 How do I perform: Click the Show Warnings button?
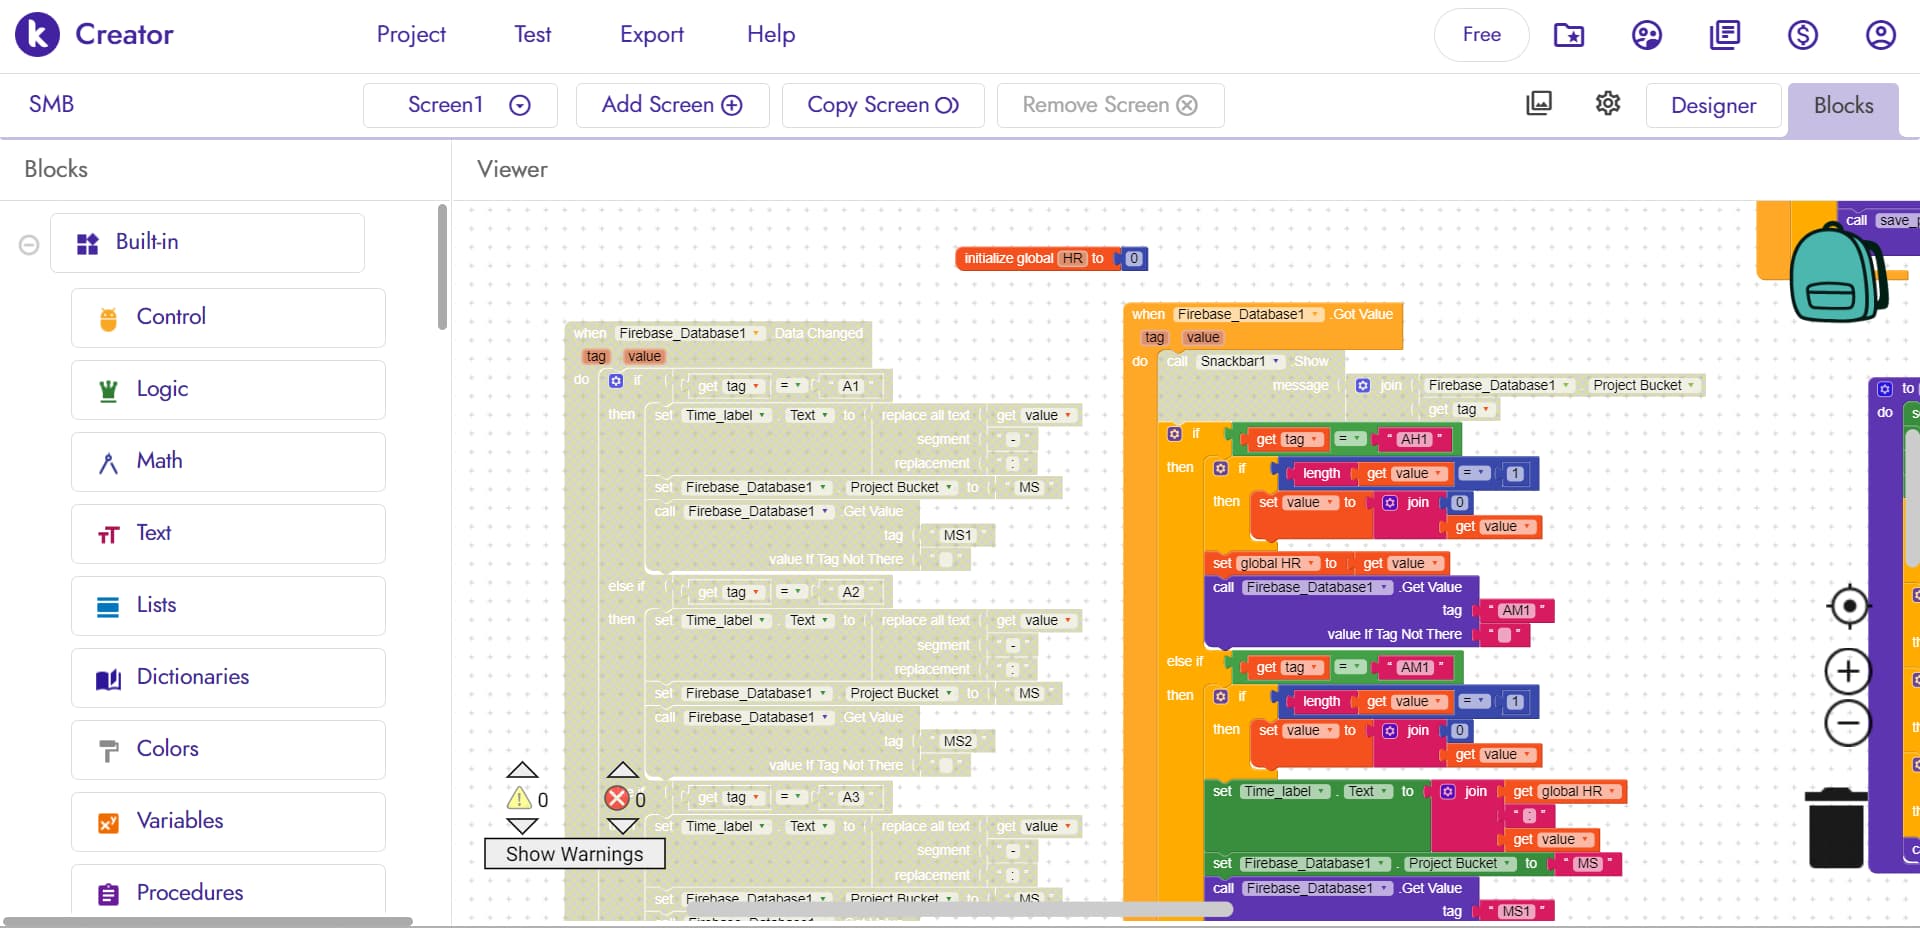tap(574, 854)
